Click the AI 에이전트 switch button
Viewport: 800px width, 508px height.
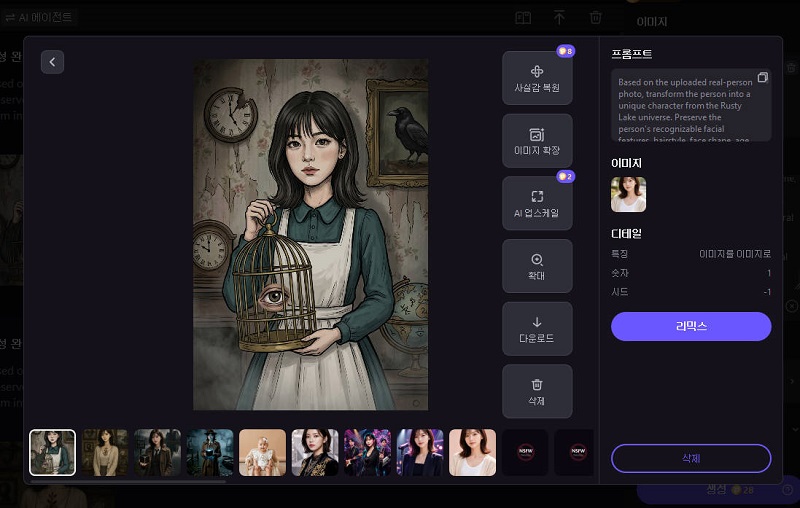pyautogui.click(x=39, y=17)
